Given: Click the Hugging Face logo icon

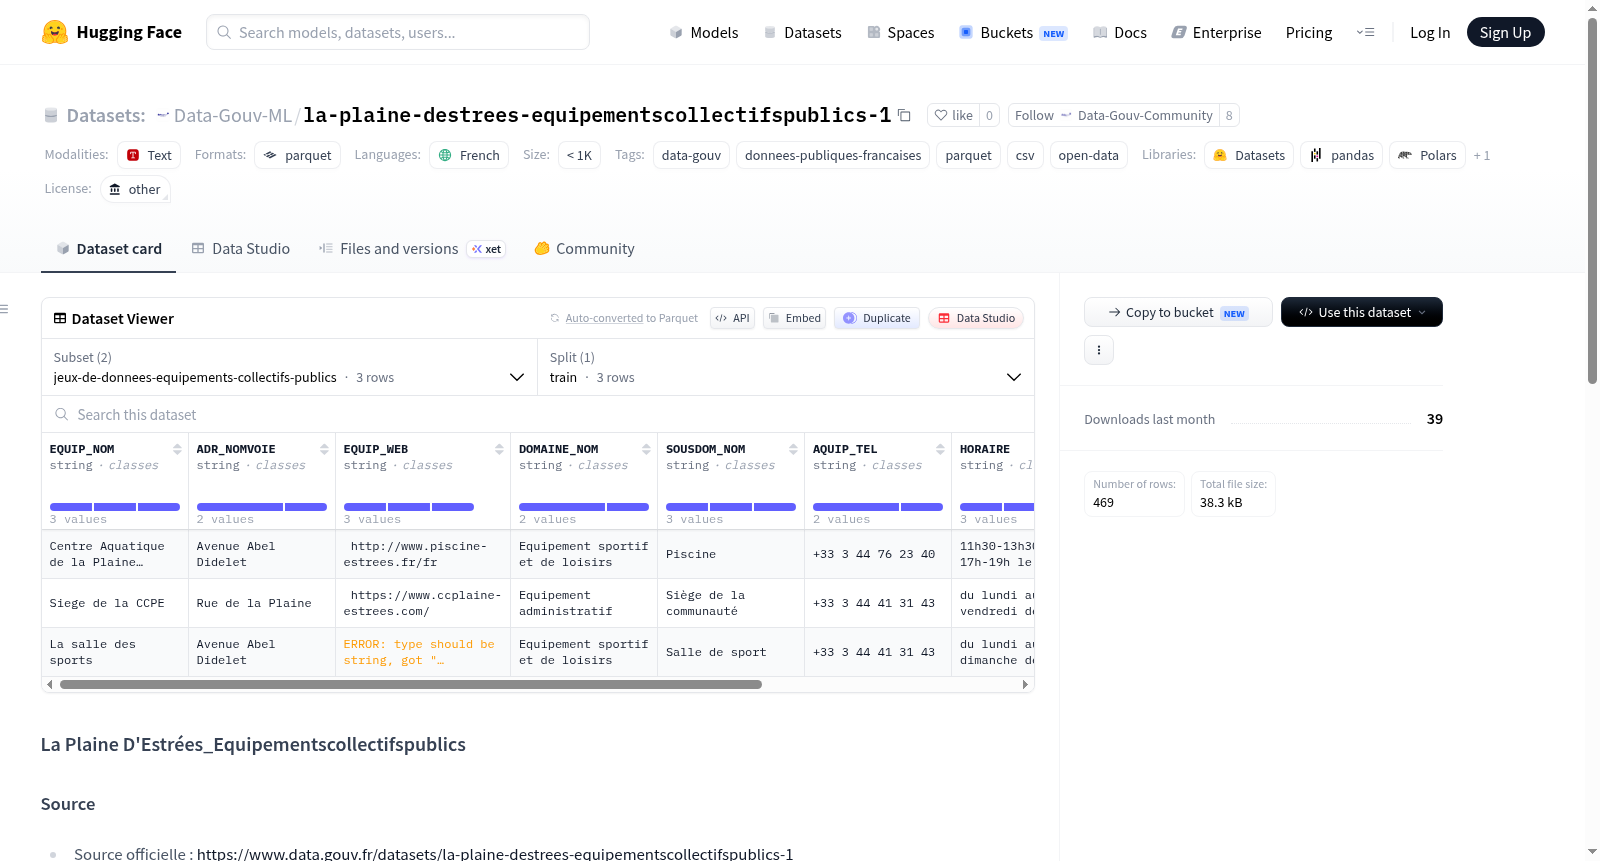Looking at the screenshot, I should point(55,32).
